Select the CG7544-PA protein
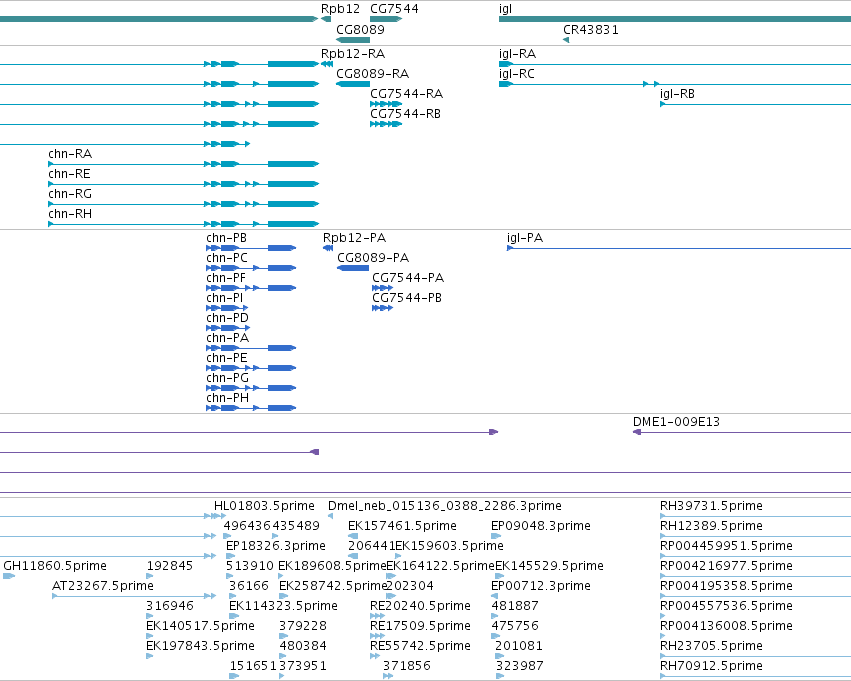851x681 pixels. coord(383,288)
